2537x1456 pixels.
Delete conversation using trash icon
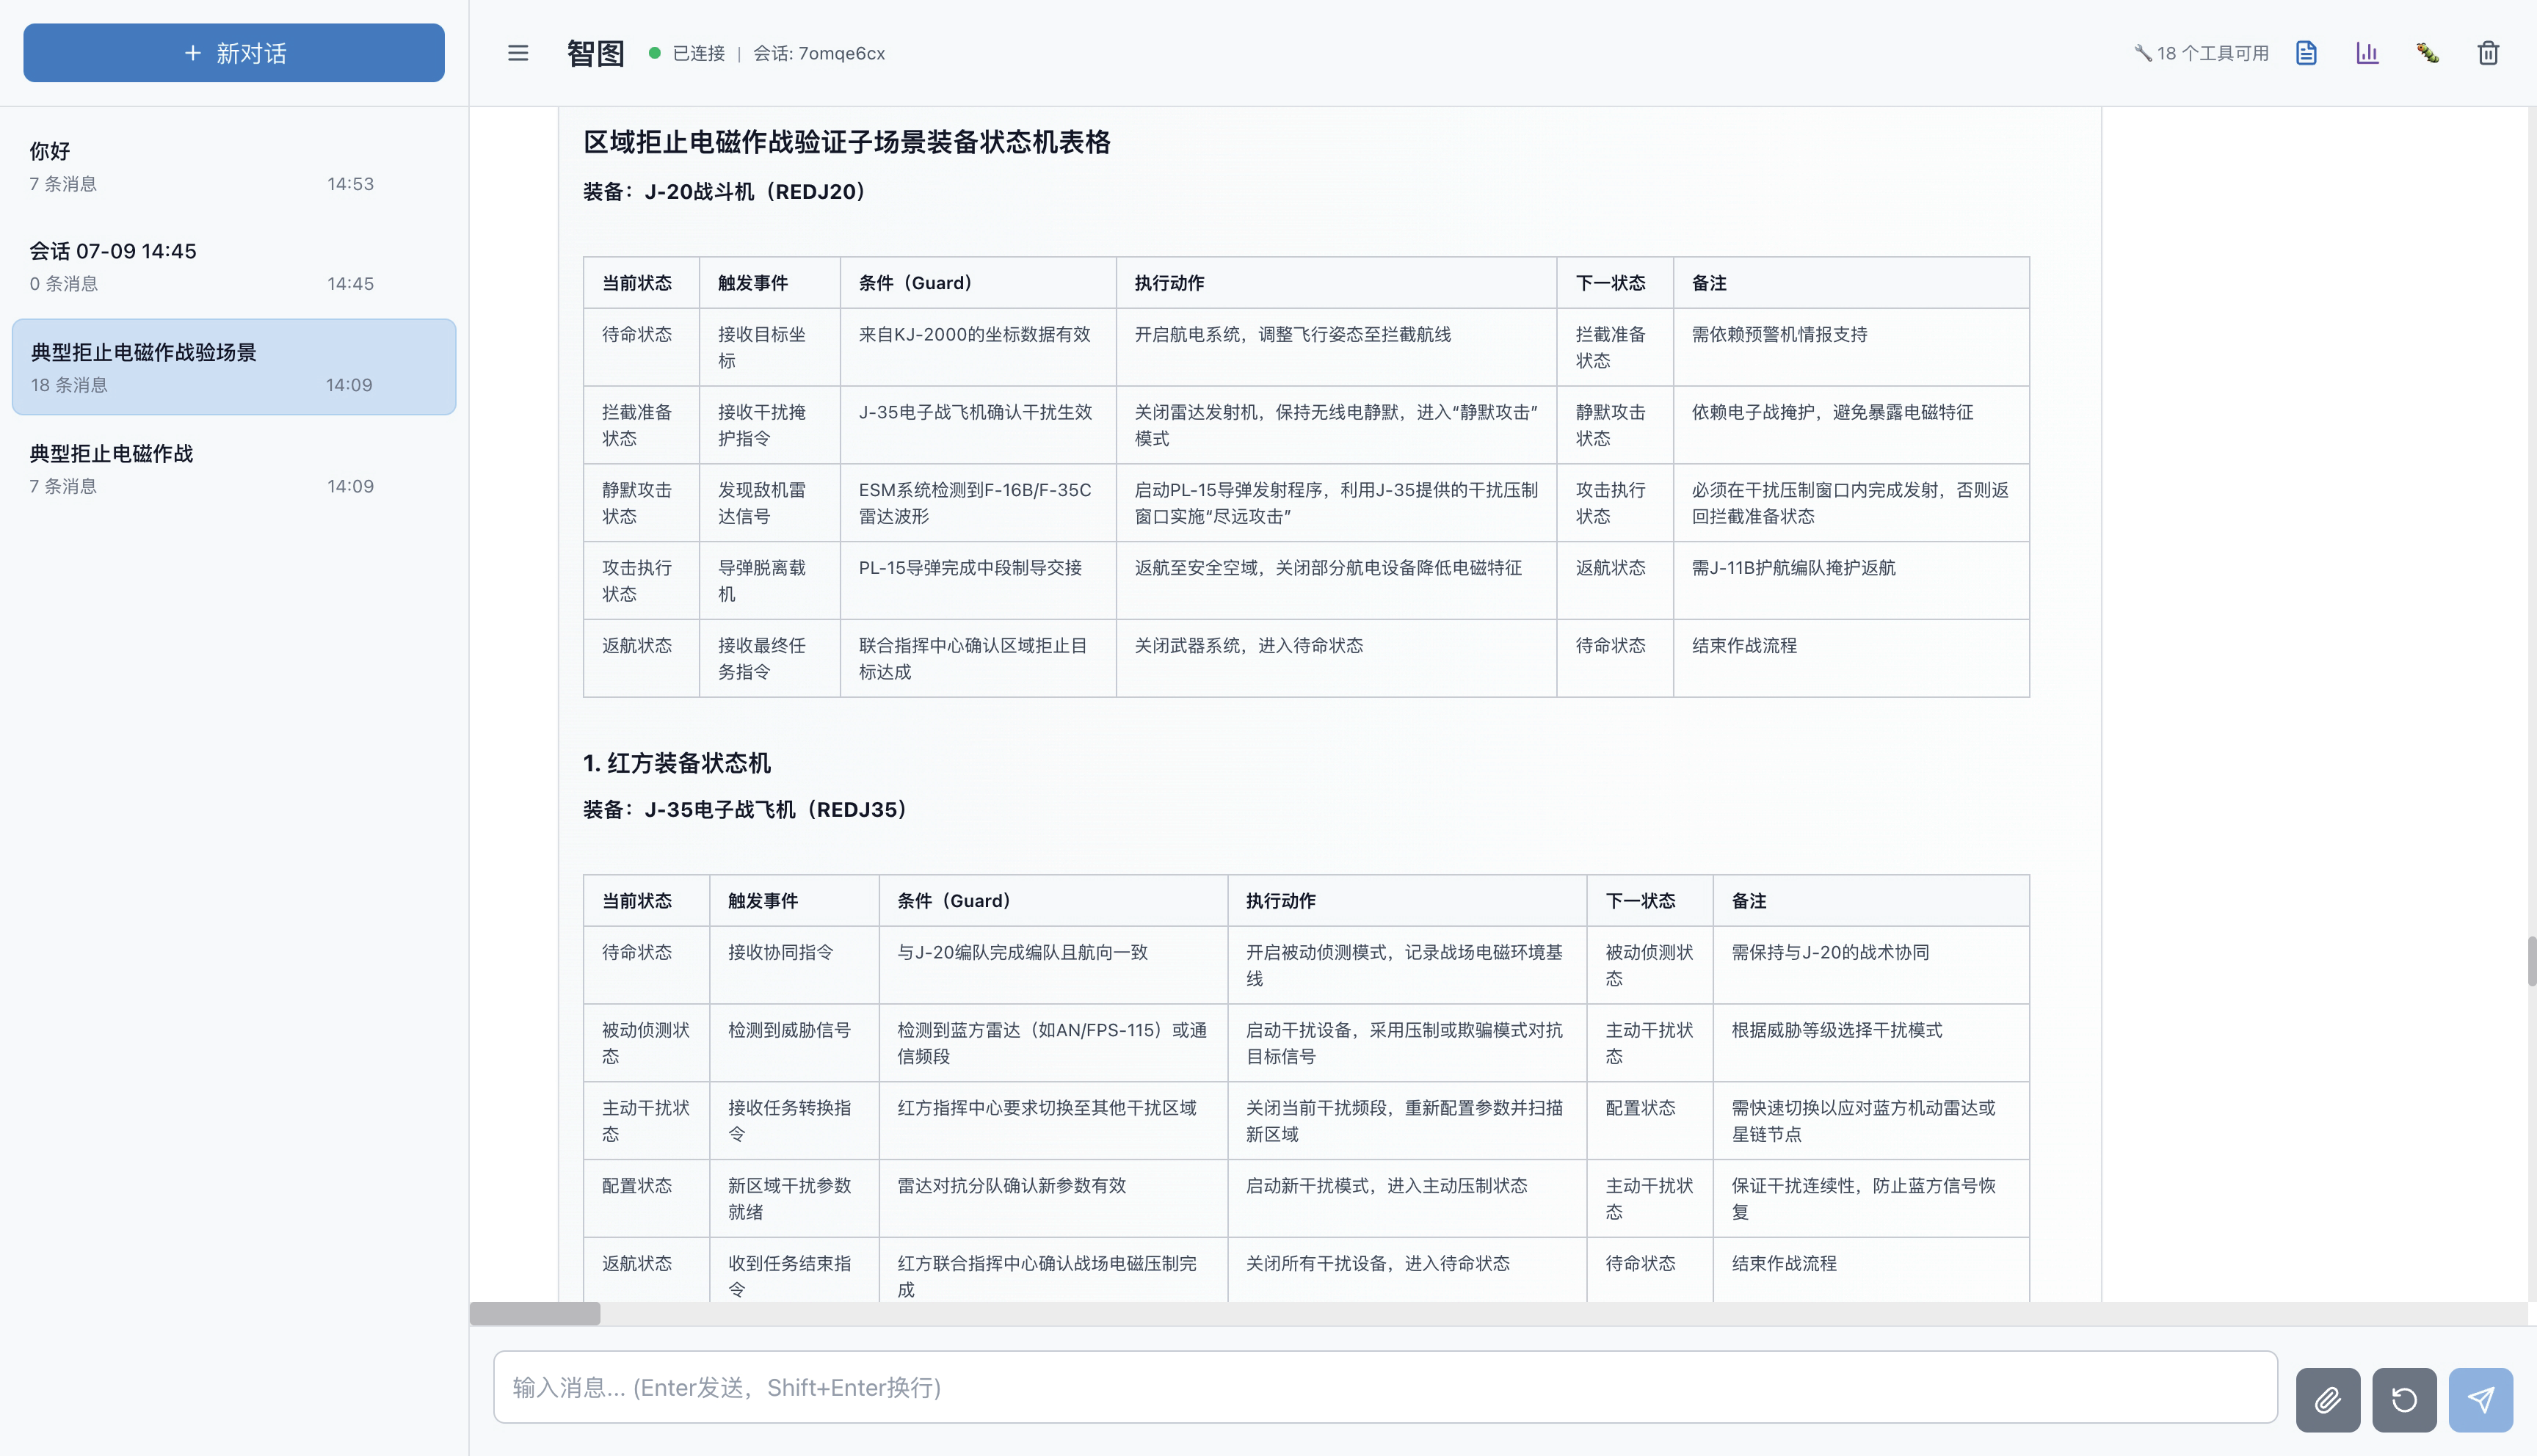coord(2488,53)
